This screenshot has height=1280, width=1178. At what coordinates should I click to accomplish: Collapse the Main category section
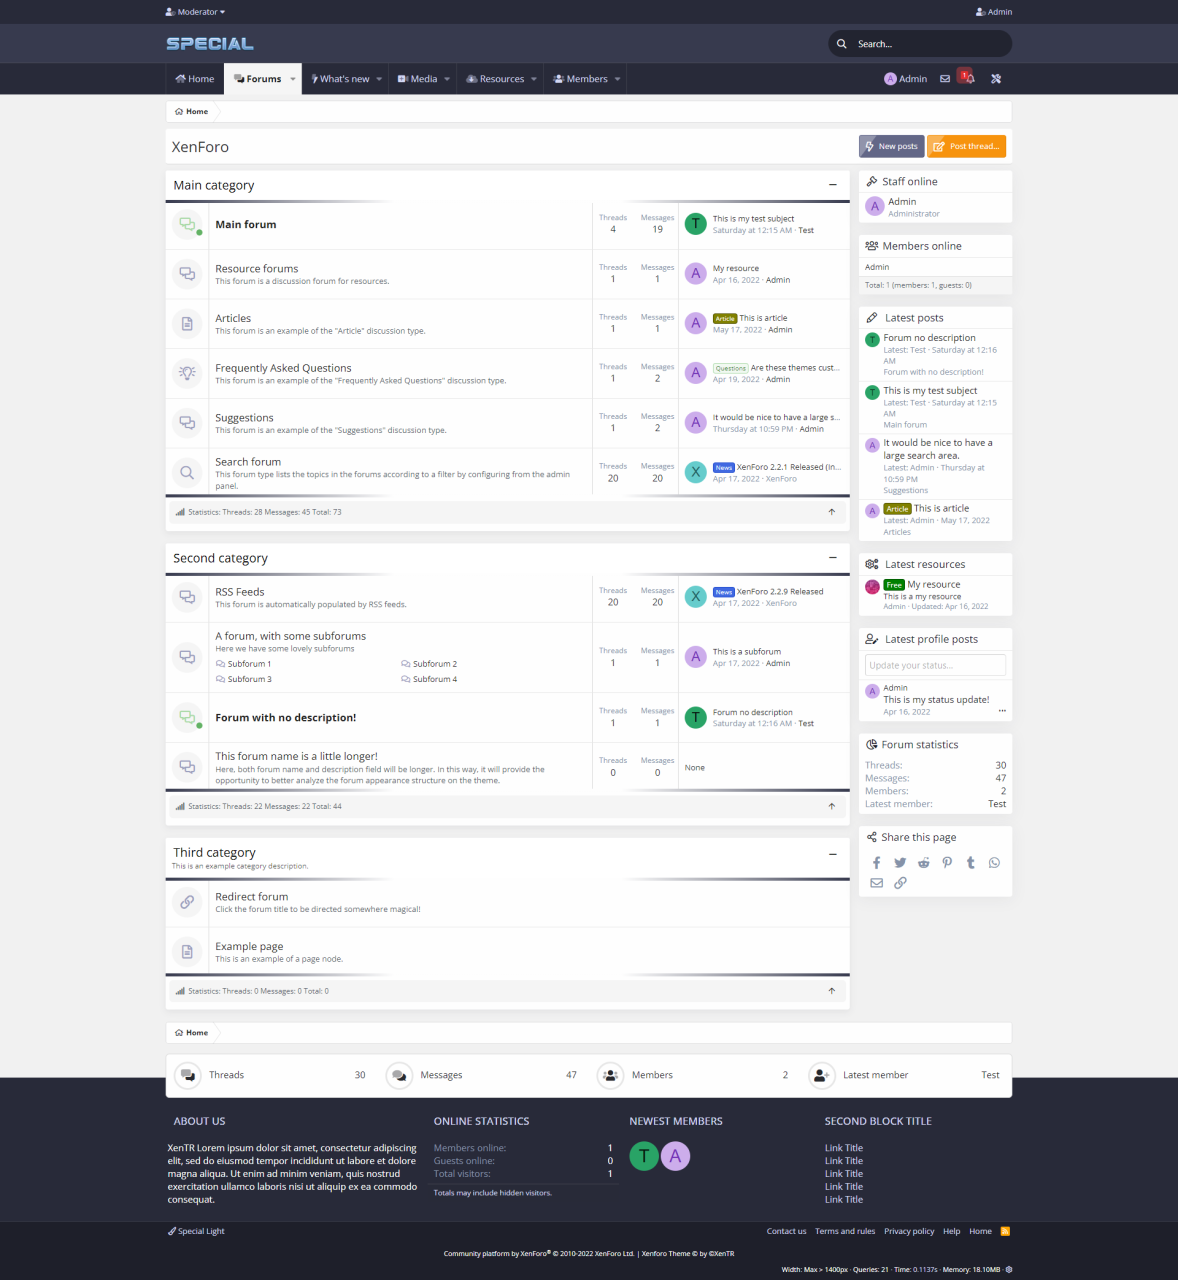click(832, 185)
